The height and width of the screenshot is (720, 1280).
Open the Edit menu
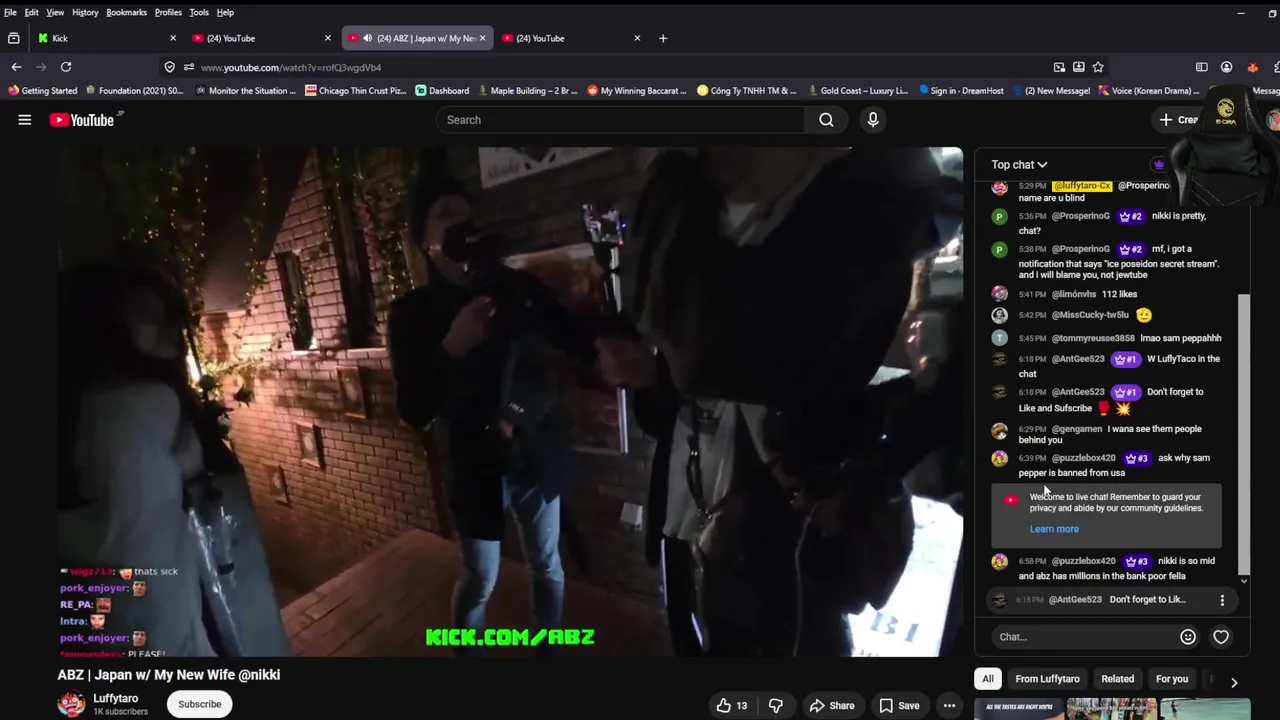tap(32, 12)
